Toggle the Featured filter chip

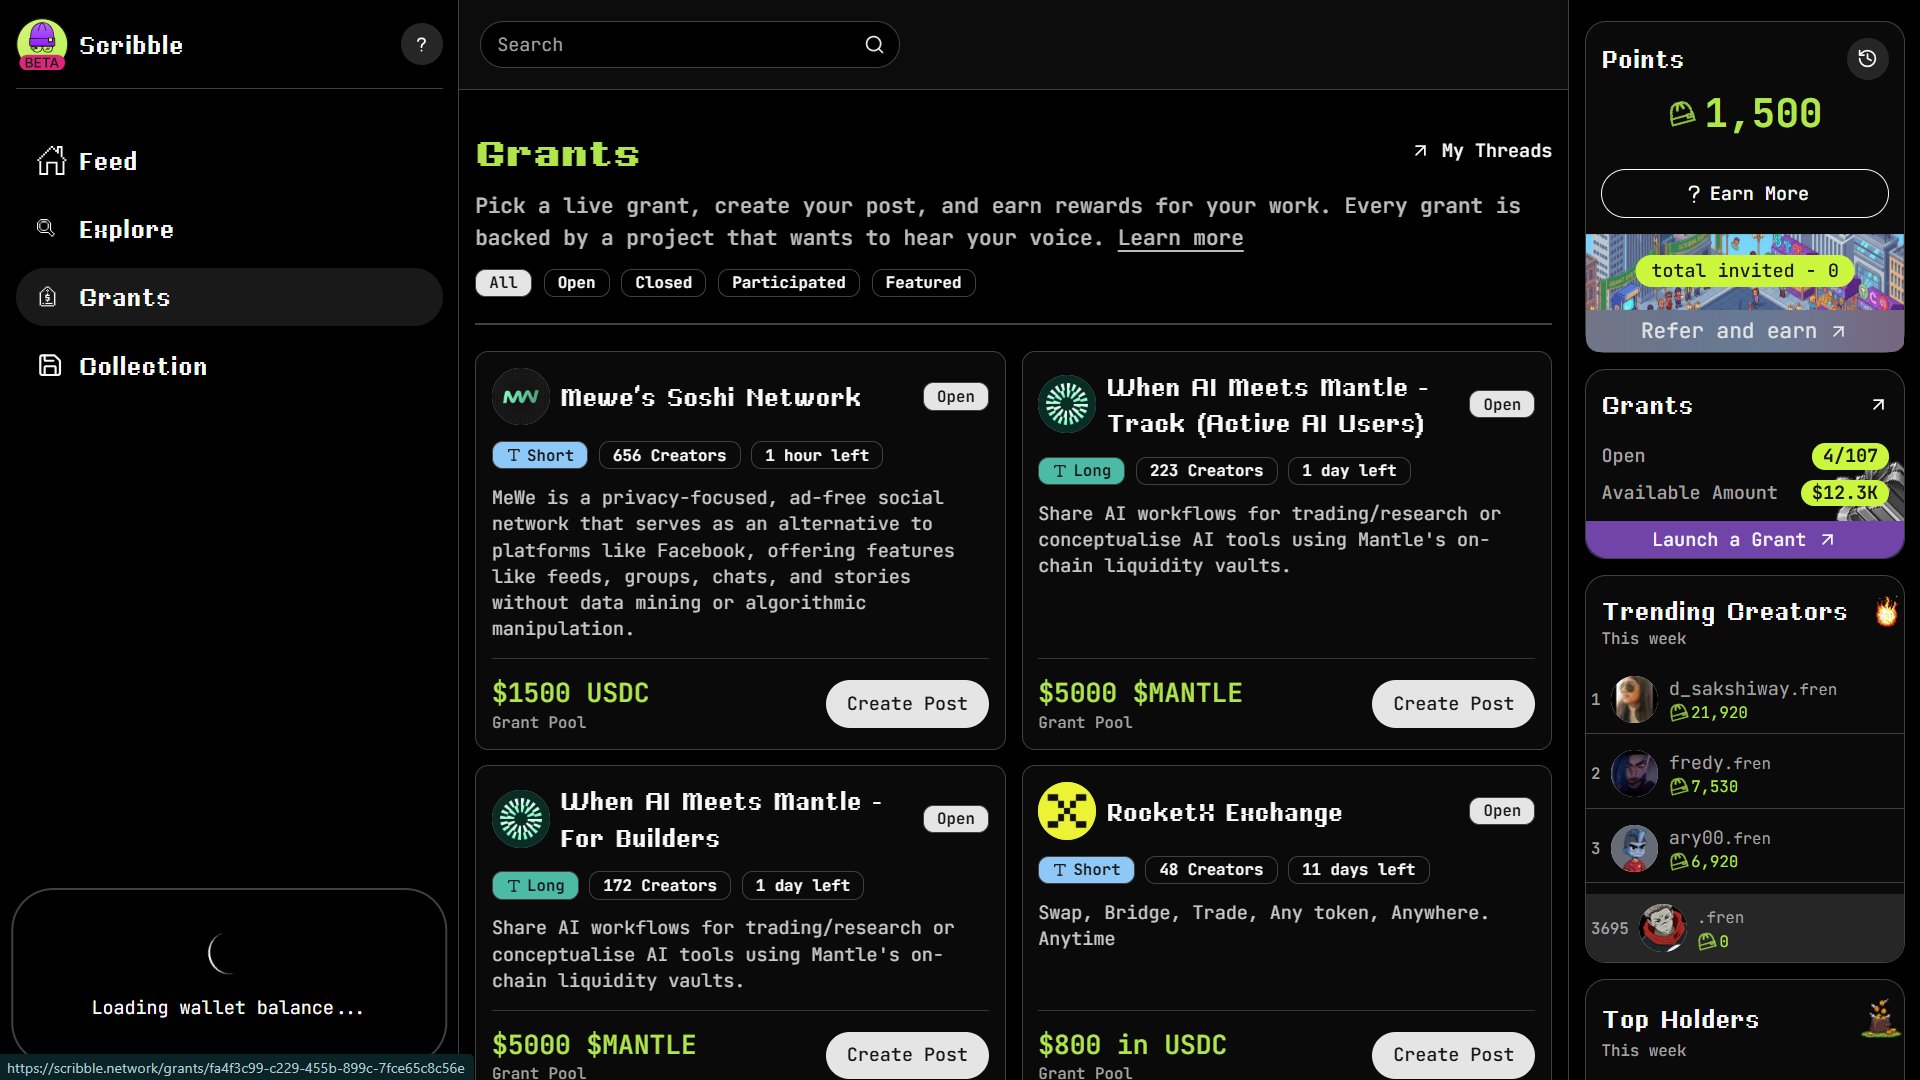tap(922, 283)
